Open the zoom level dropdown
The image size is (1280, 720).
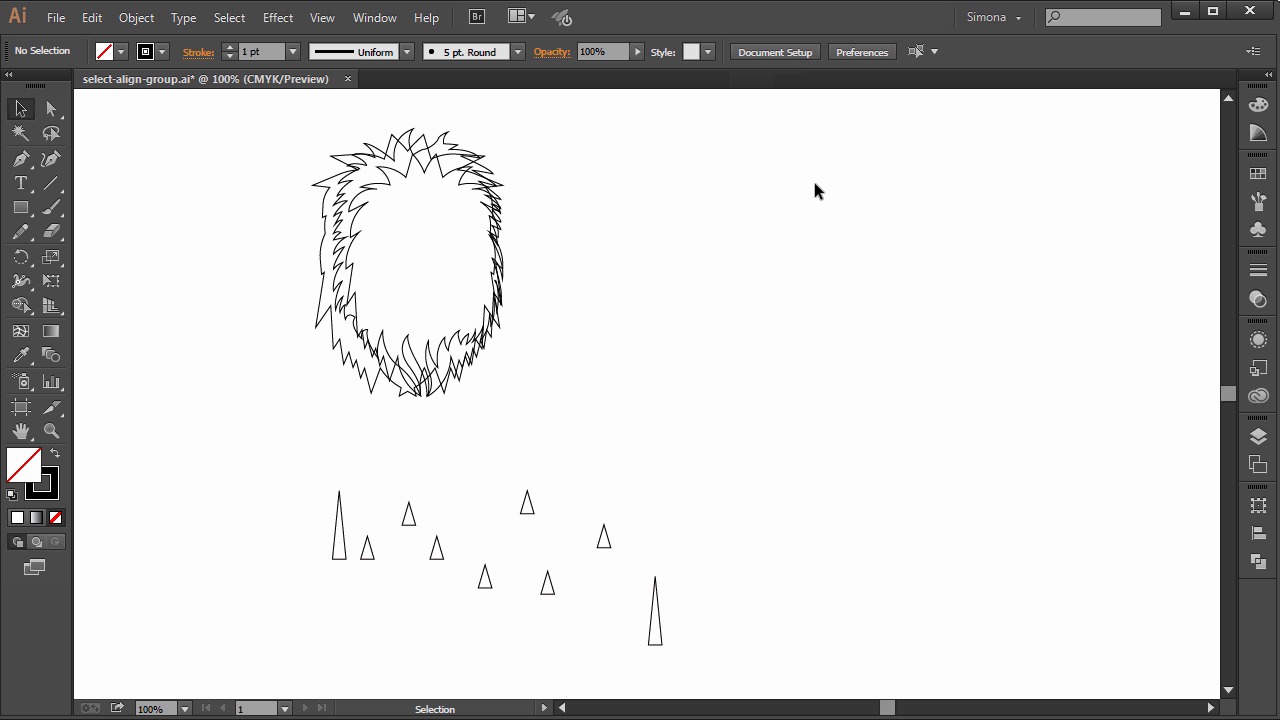pos(184,709)
